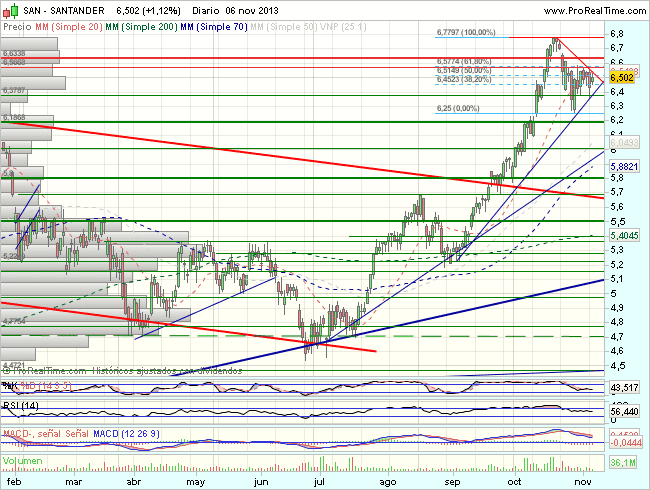650x490 pixels.
Task: Click the may month on time axis
Action: tap(195, 482)
